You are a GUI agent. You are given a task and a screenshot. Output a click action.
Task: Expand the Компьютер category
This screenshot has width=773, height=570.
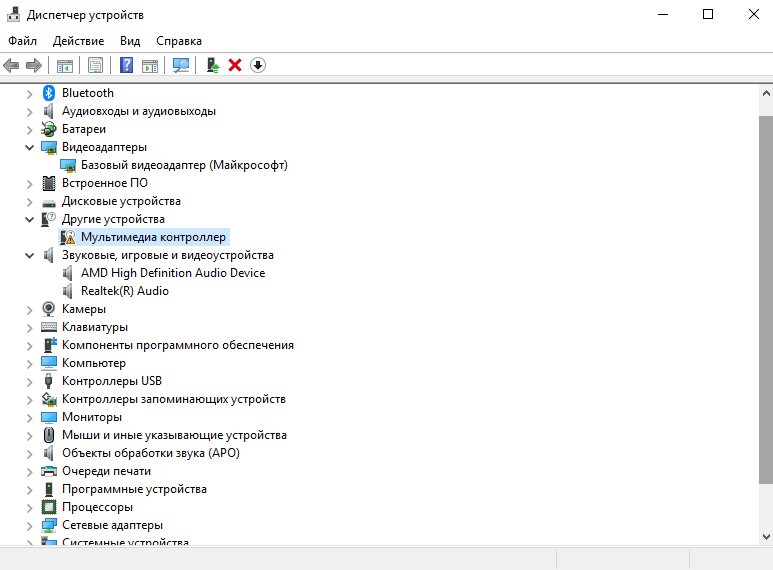click(30, 363)
